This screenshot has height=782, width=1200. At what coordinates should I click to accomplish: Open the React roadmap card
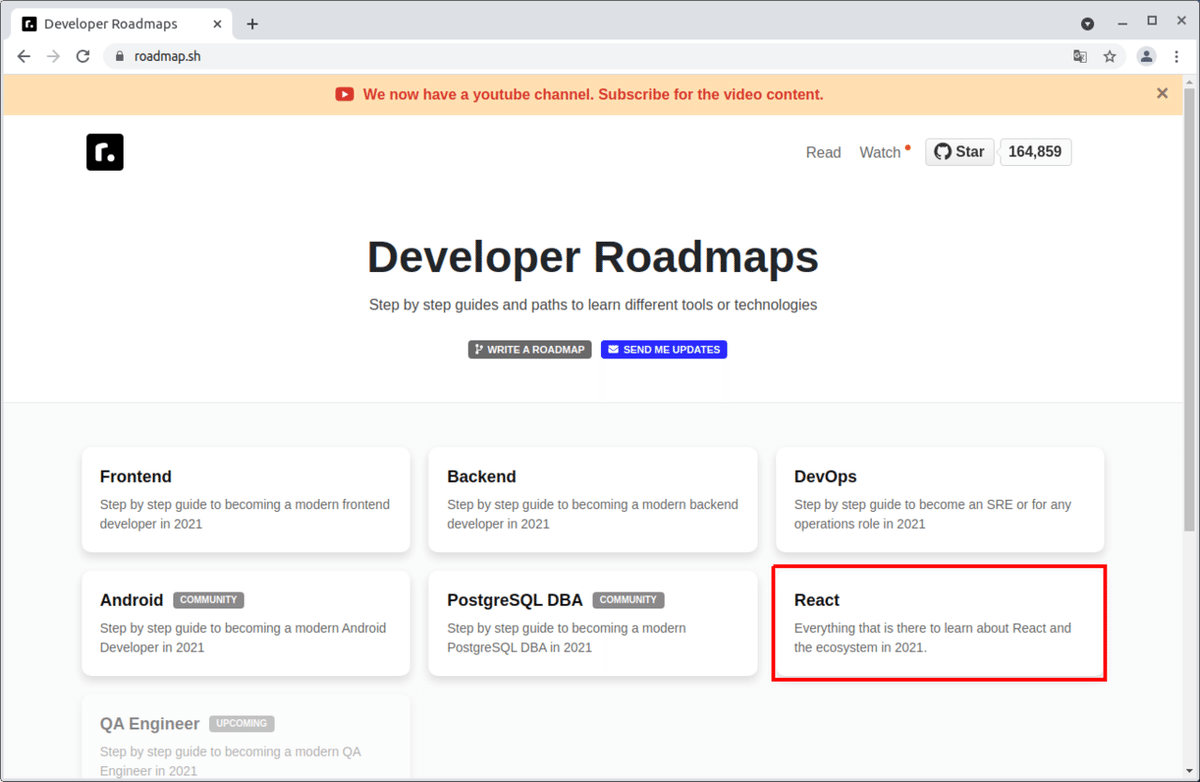(938, 622)
